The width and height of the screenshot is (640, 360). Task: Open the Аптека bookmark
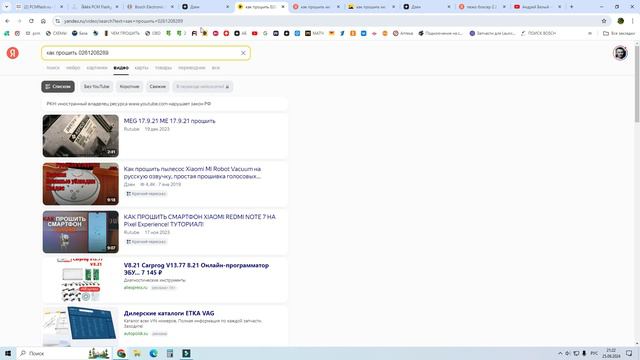pos(403,33)
